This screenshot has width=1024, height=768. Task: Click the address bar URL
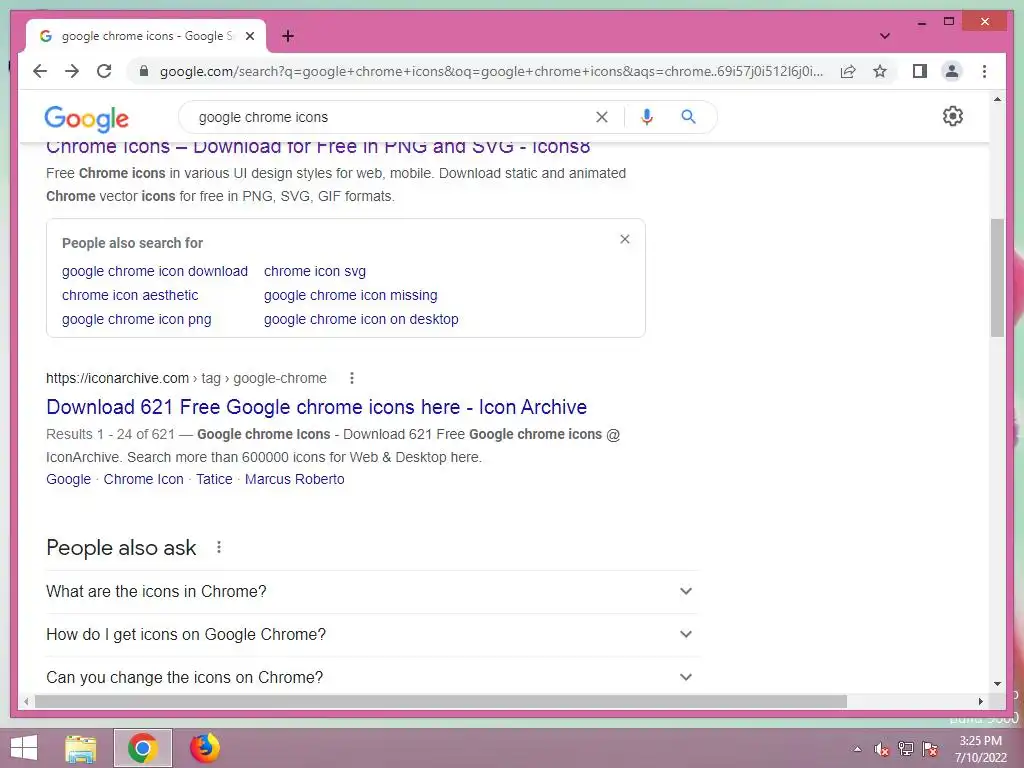[x=491, y=71]
